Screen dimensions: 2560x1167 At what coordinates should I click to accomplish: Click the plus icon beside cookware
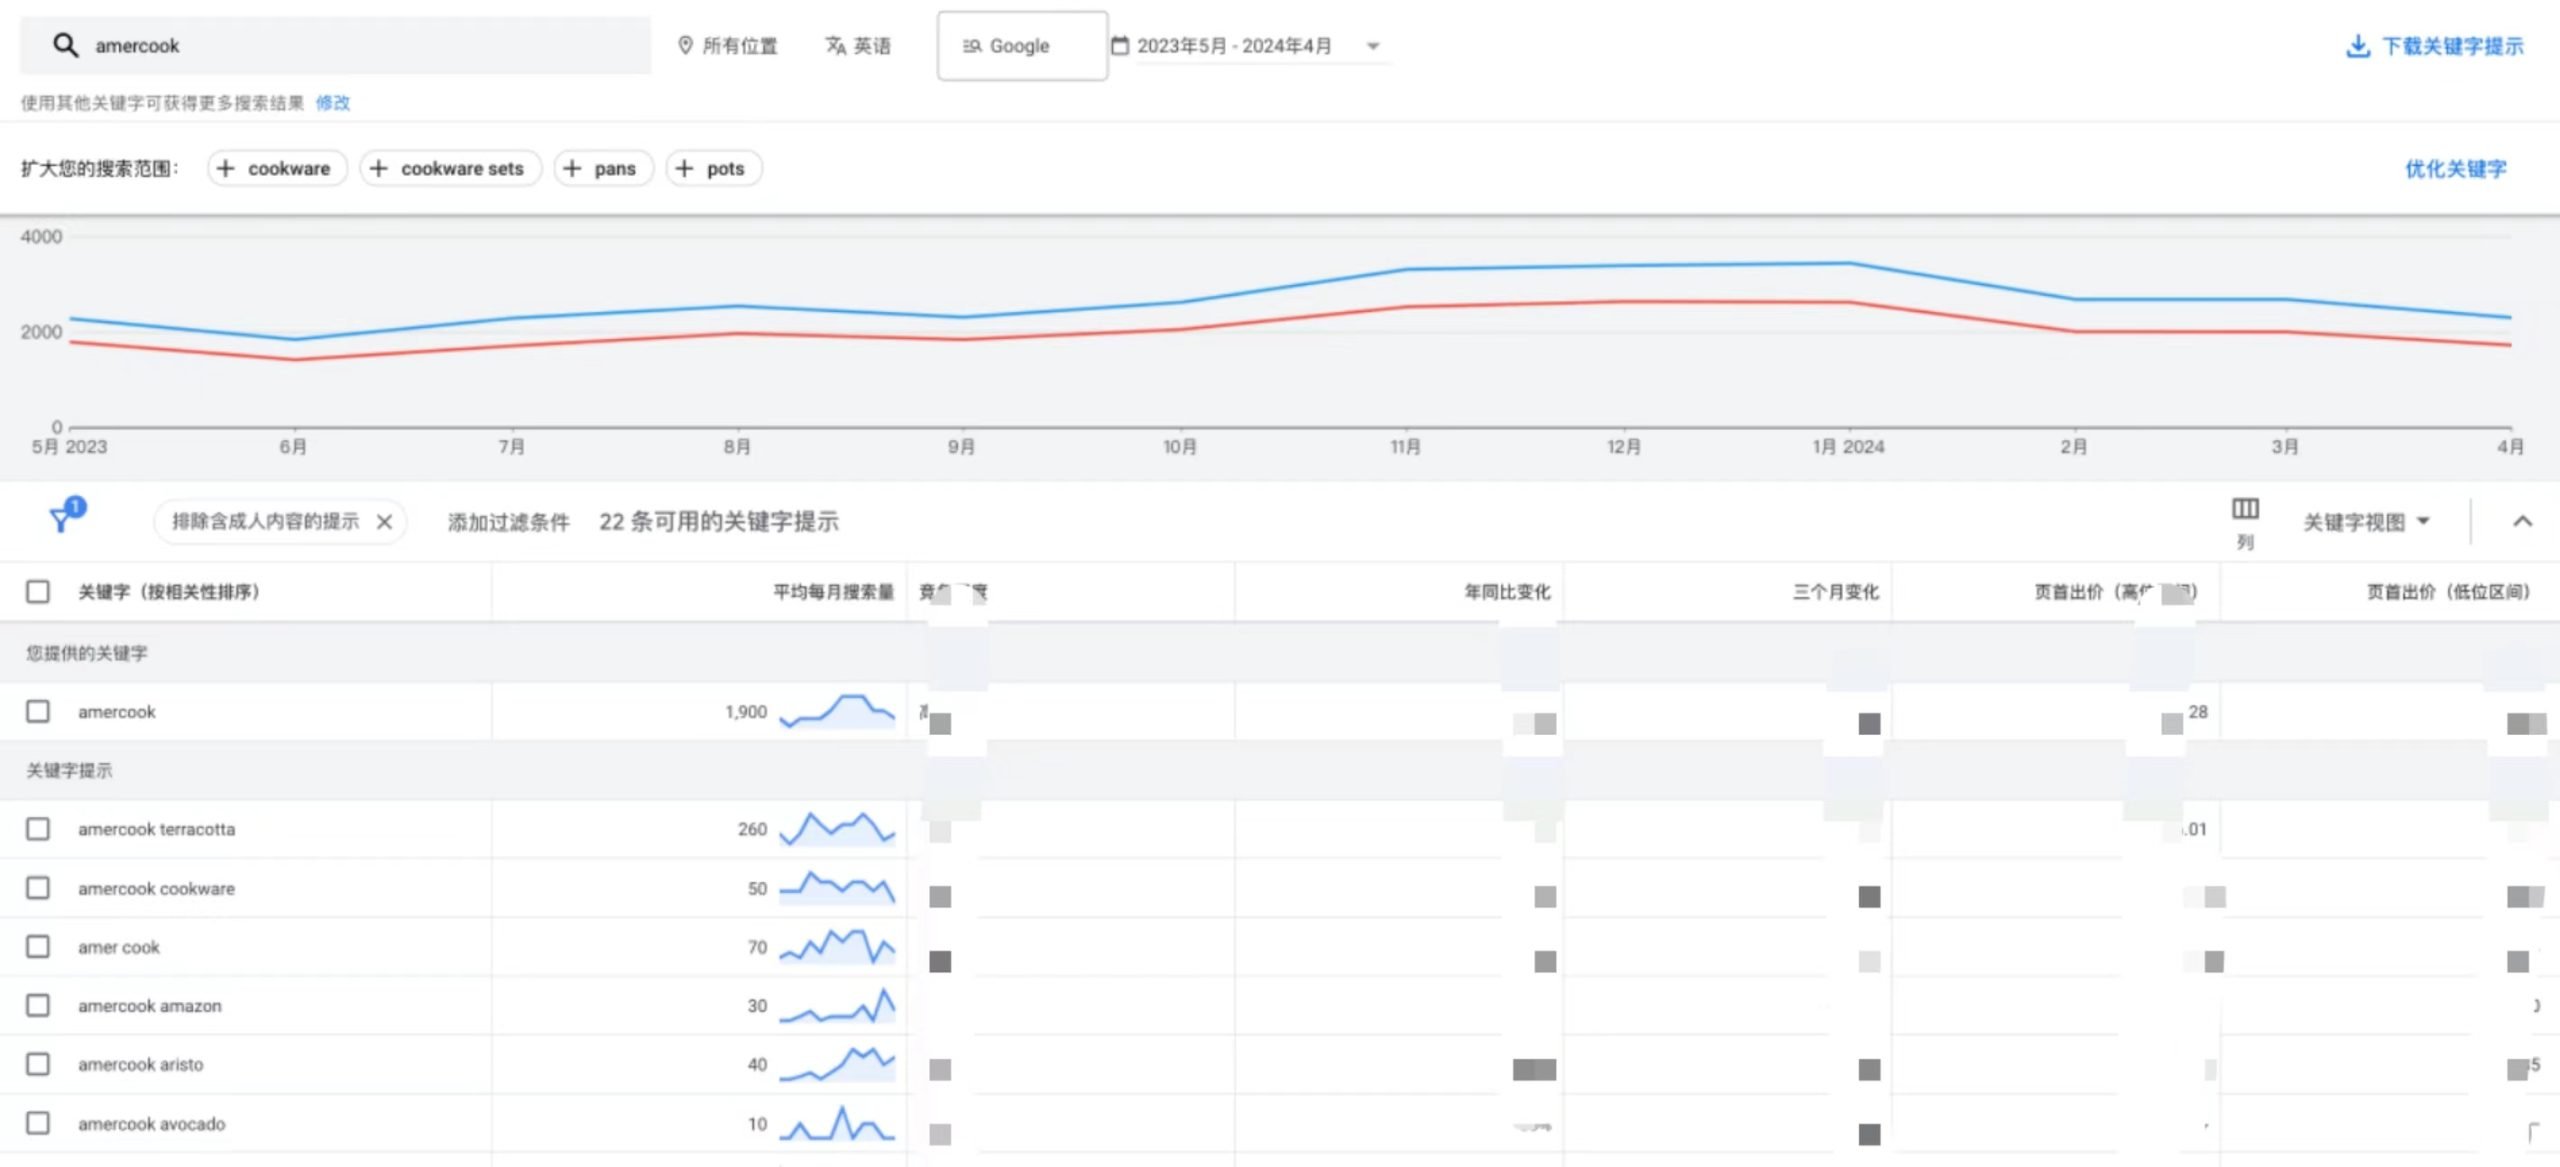pos(226,168)
